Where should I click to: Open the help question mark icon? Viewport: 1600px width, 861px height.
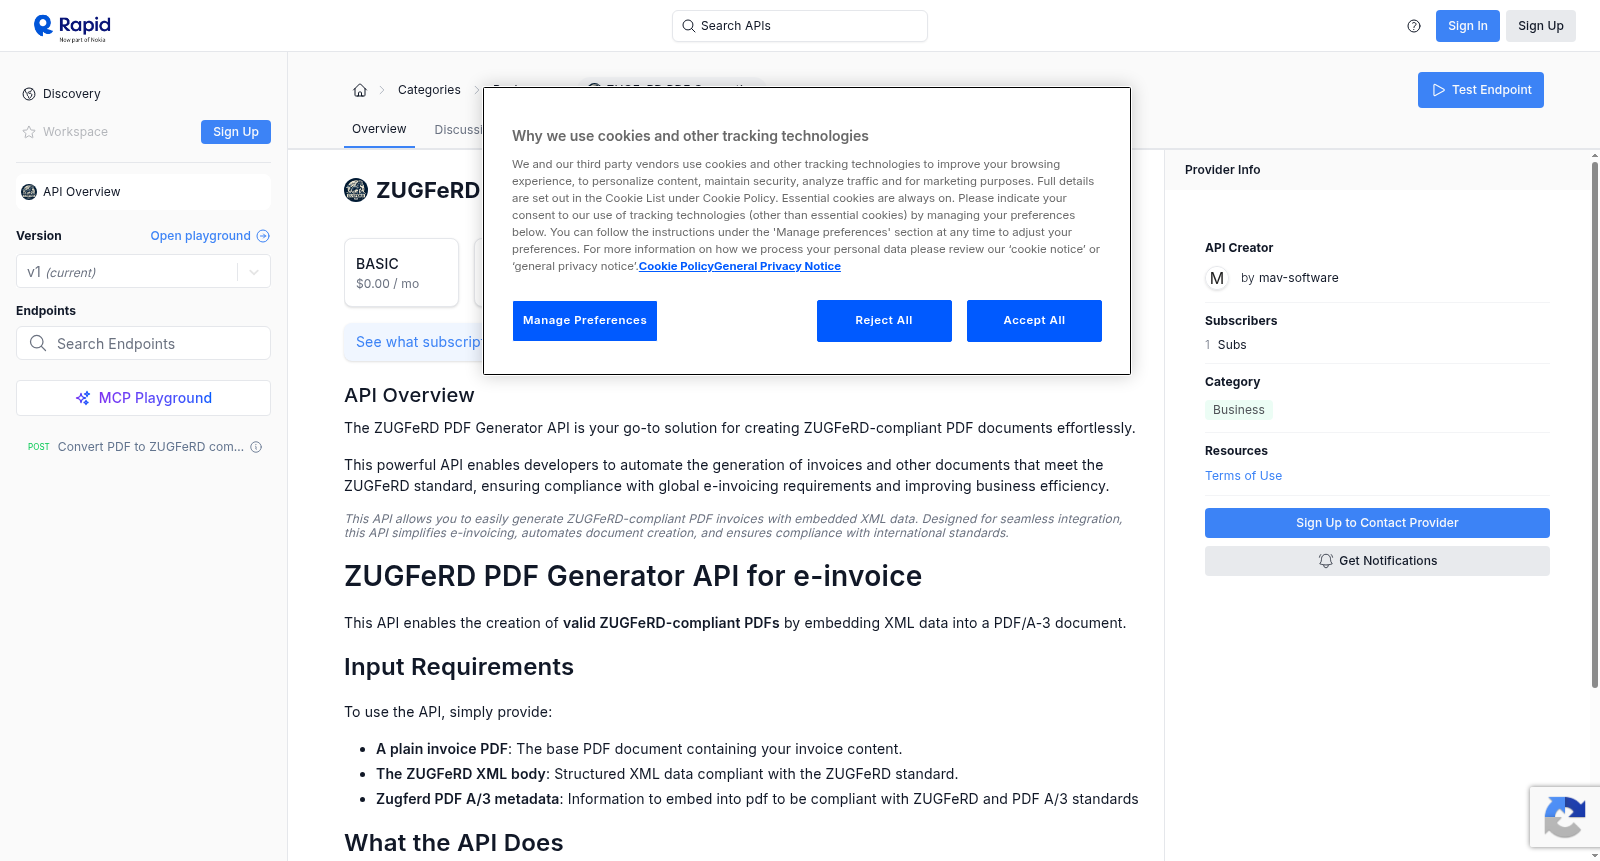1414,26
